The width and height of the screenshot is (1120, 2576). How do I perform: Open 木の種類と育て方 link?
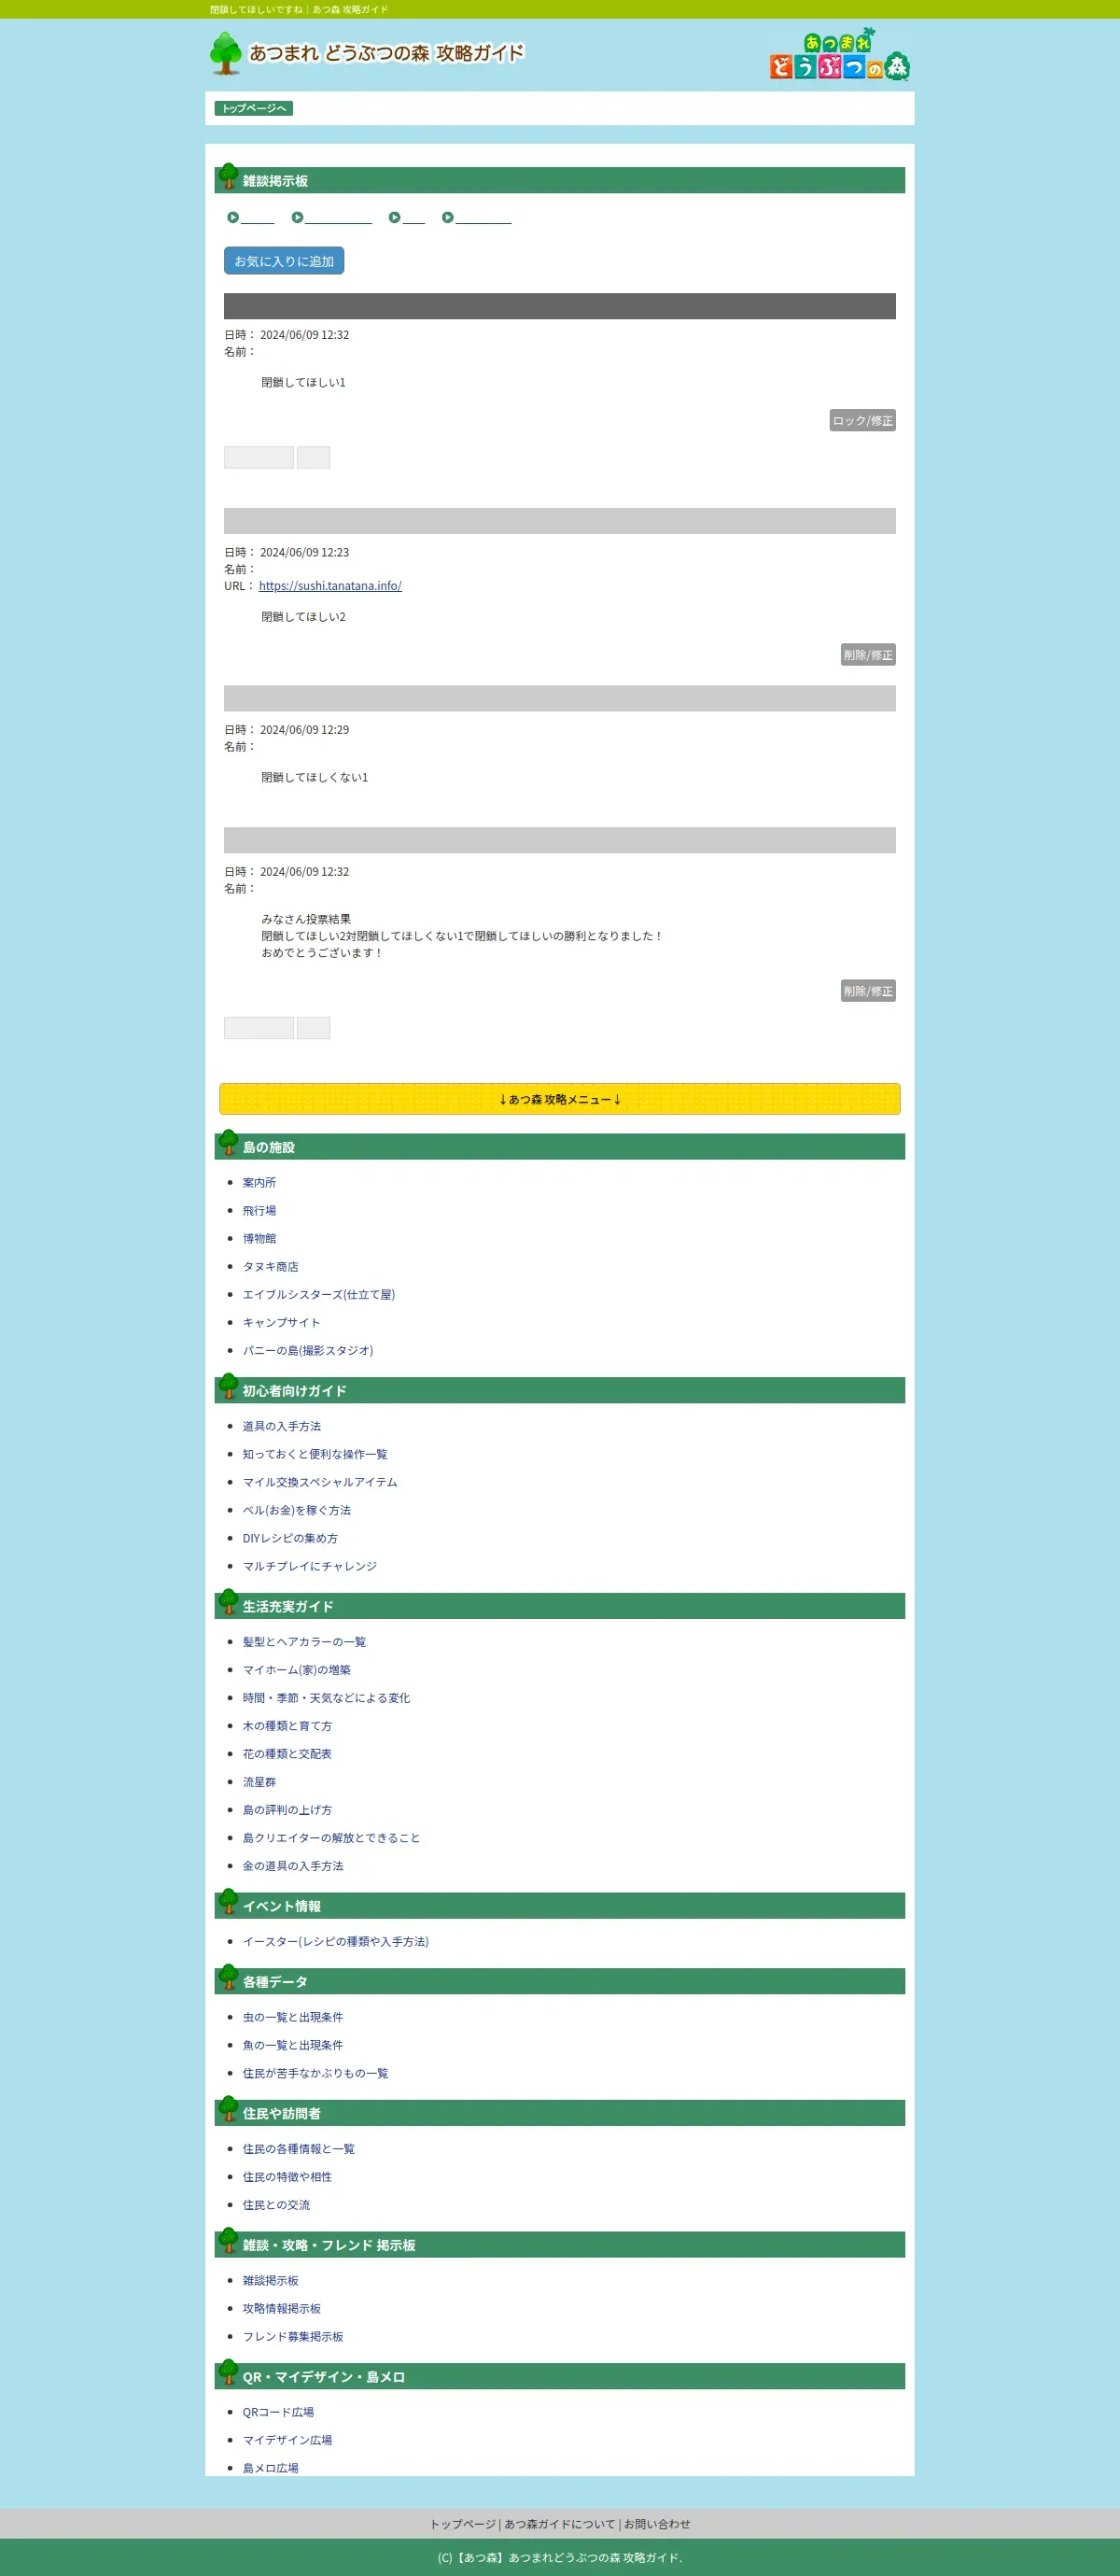pos(287,1726)
